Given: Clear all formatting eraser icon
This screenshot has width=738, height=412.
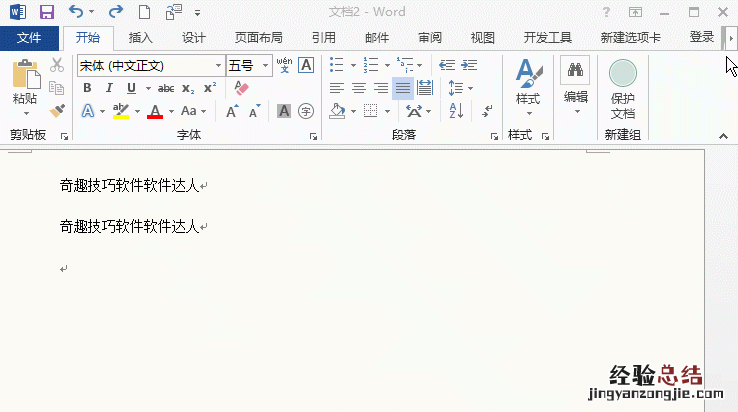Looking at the screenshot, I should [241, 88].
